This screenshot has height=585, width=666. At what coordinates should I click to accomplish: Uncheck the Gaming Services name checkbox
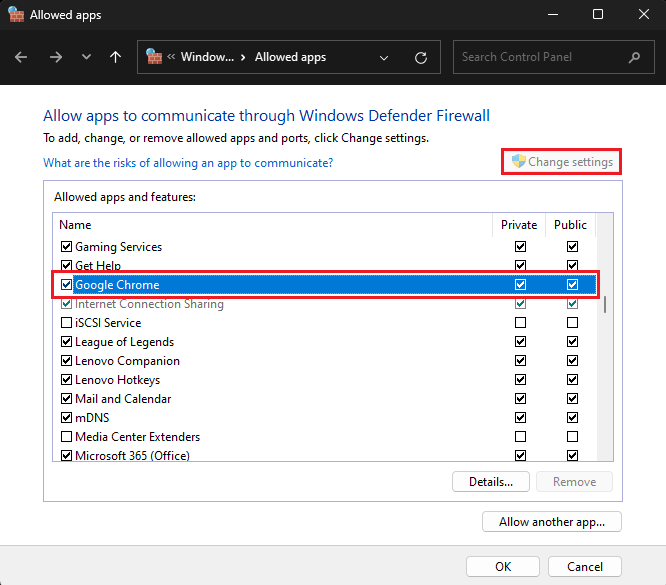67,247
